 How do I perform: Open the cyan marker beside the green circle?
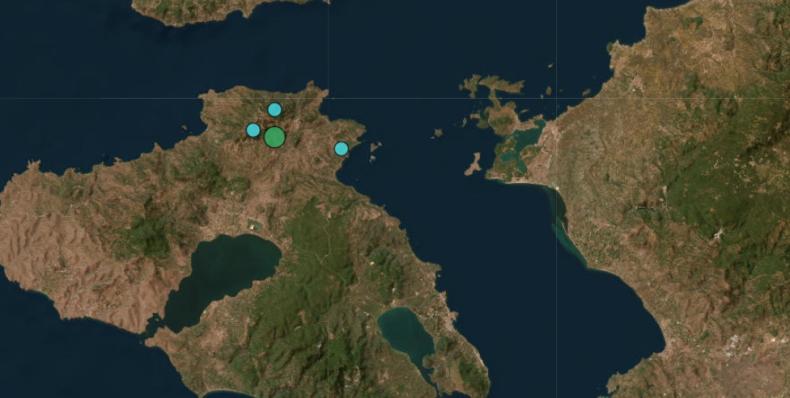click(253, 130)
